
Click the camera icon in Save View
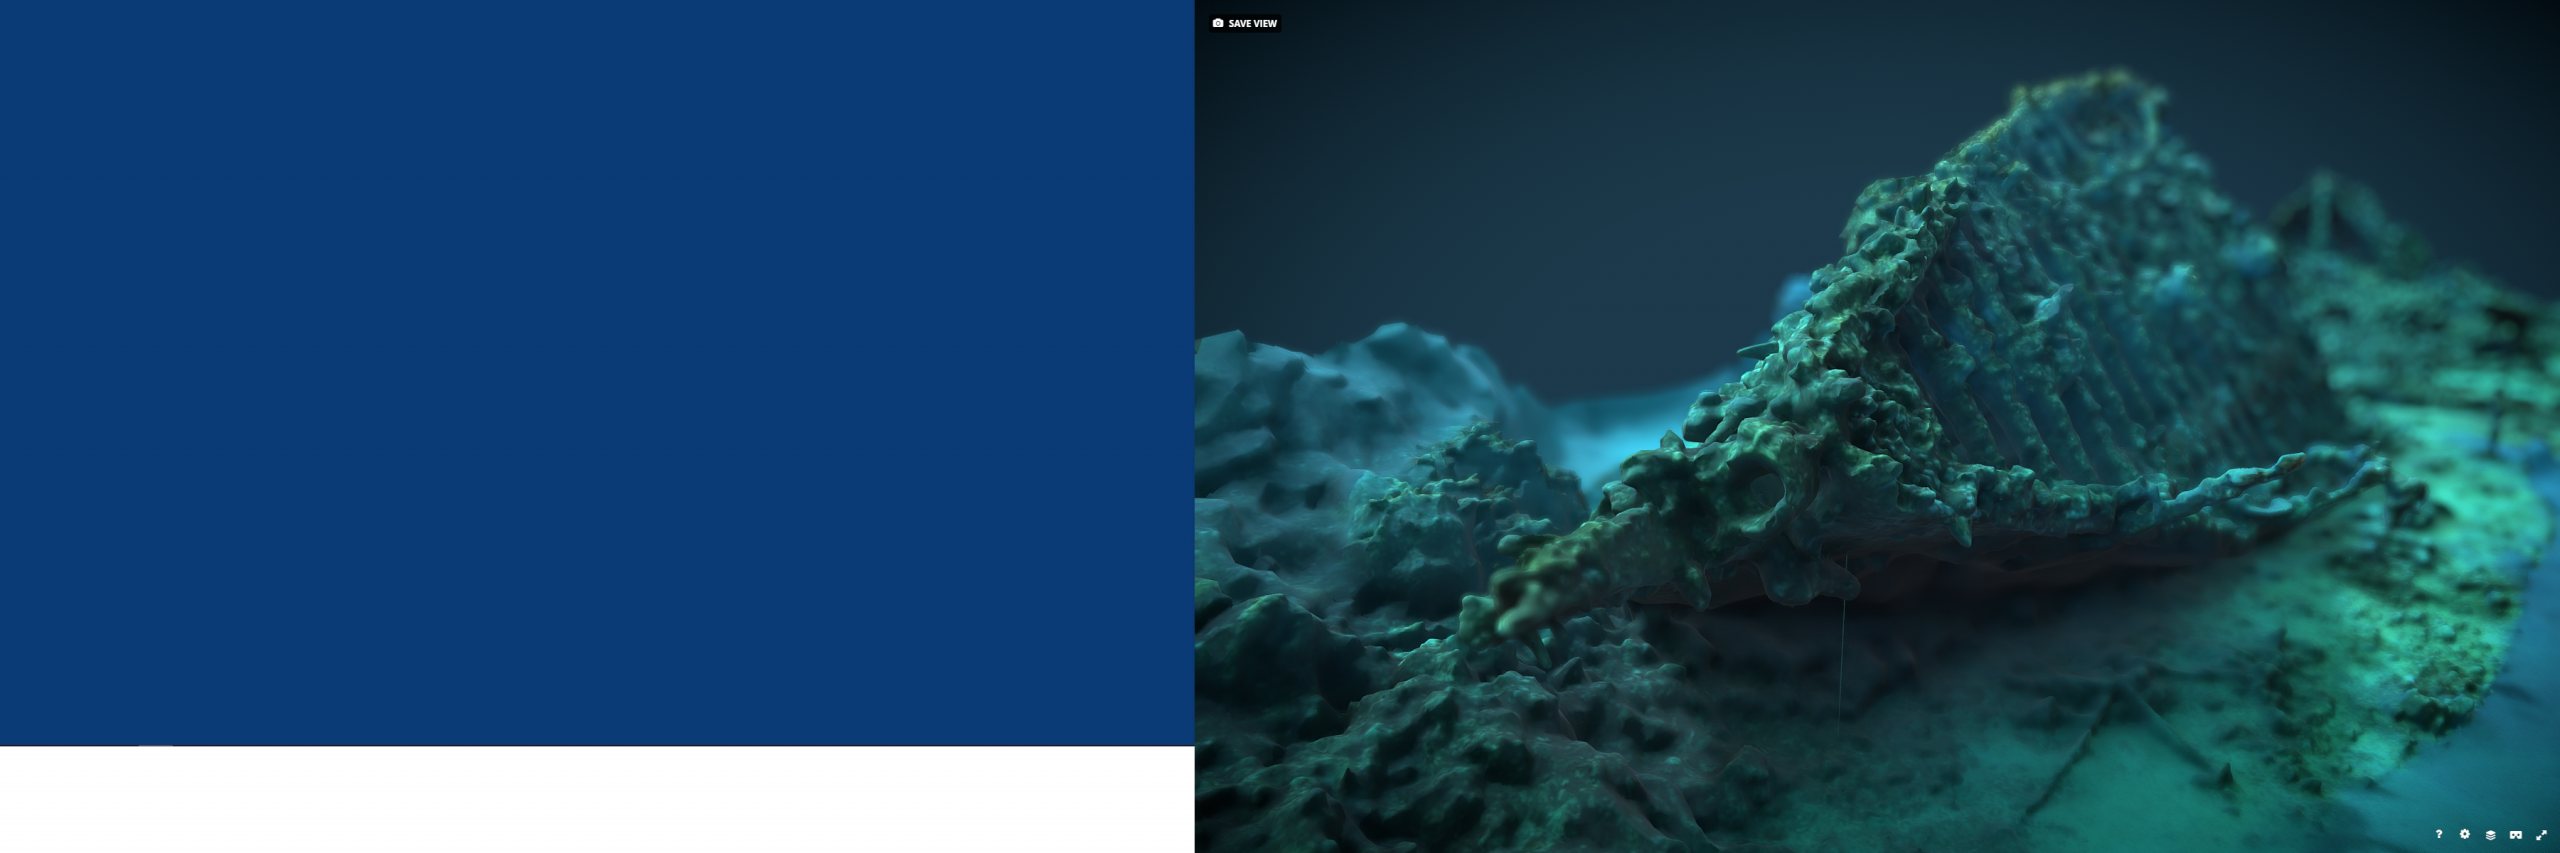coord(1218,23)
